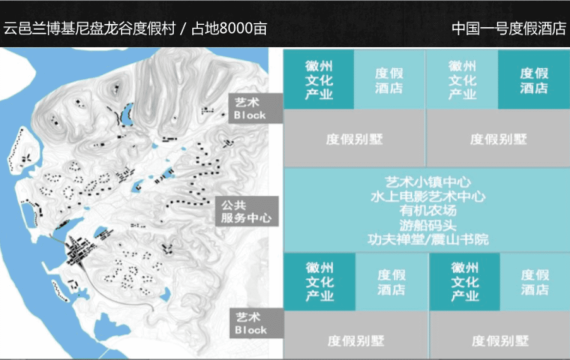Select the light 度假酒店 tile in top-left group
The height and width of the screenshot is (360, 570).
click(389, 80)
